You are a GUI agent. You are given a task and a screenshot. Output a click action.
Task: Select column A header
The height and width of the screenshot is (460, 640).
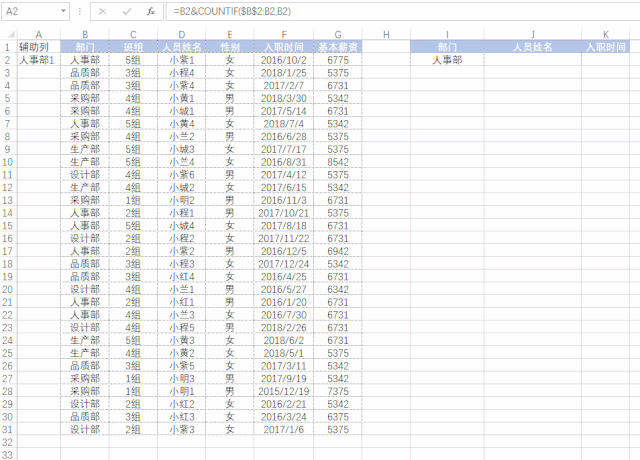[39, 35]
